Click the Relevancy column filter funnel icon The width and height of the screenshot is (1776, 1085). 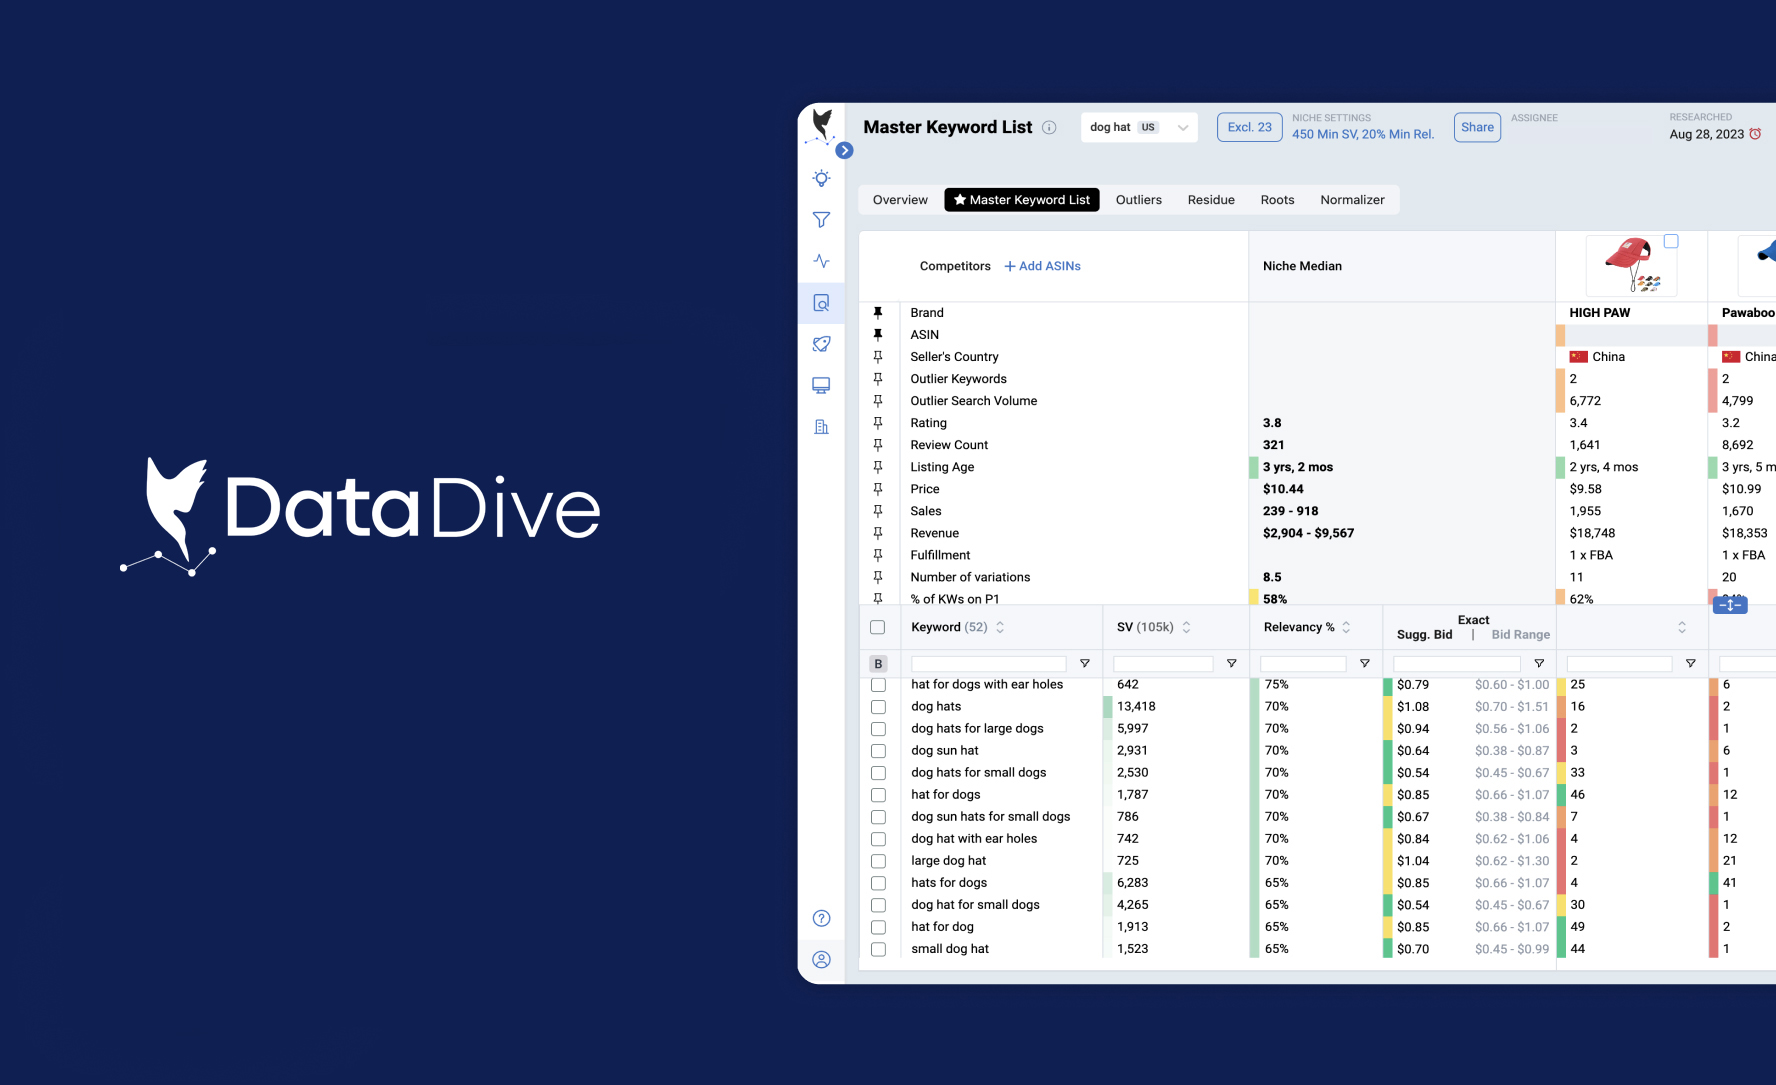pyautogui.click(x=1364, y=663)
